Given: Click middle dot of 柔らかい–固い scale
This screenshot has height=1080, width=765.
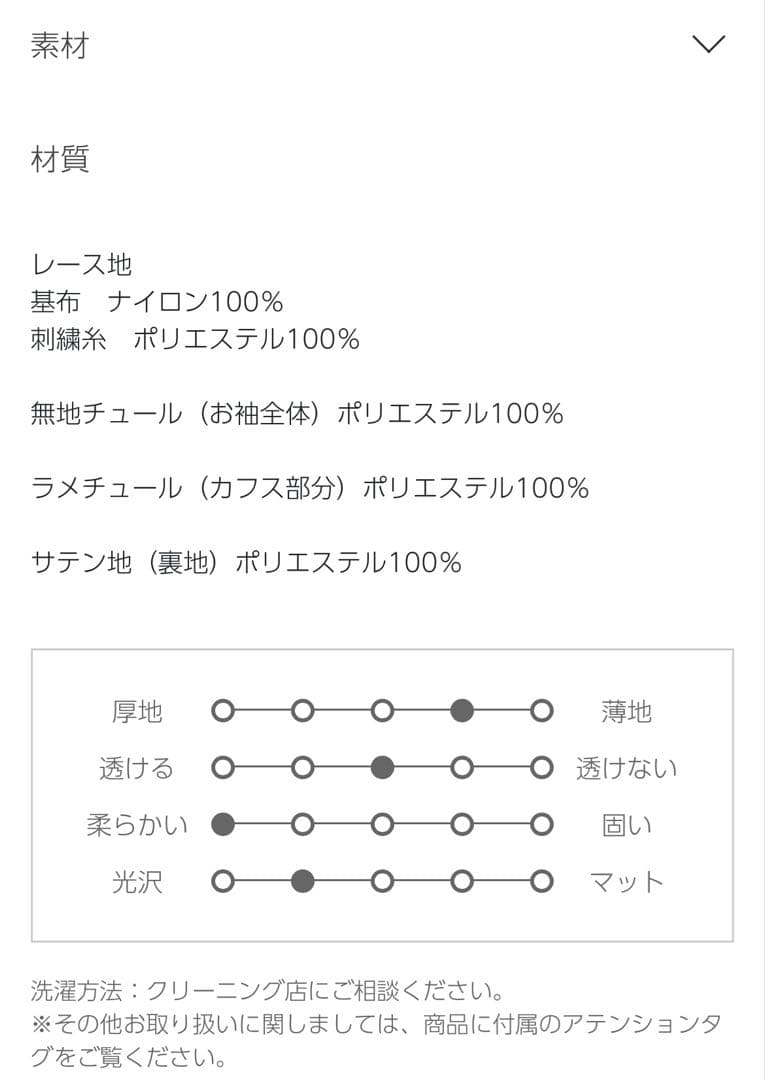Looking at the screenshot, I should [382, 825].
